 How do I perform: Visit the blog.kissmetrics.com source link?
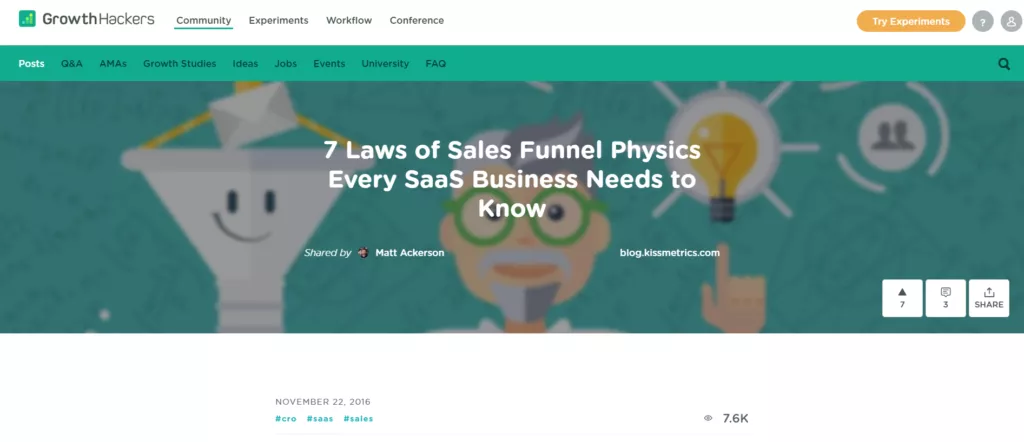click(x=669, y=253)
